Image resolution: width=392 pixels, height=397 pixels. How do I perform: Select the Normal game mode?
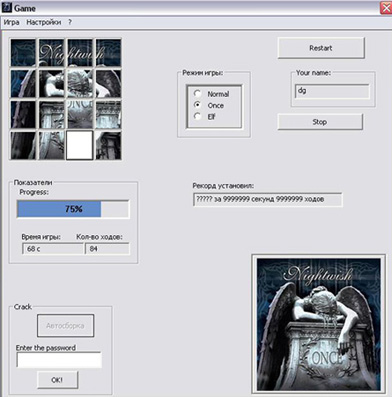[x=198, y=94]
